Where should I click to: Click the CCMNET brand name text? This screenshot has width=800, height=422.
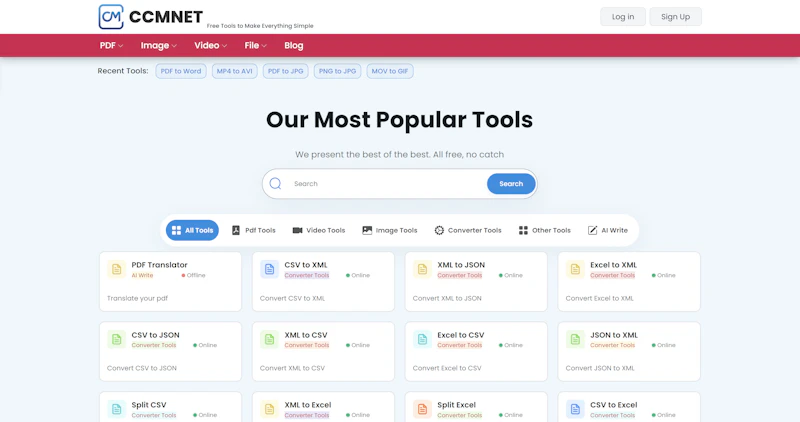pos(166,17)
